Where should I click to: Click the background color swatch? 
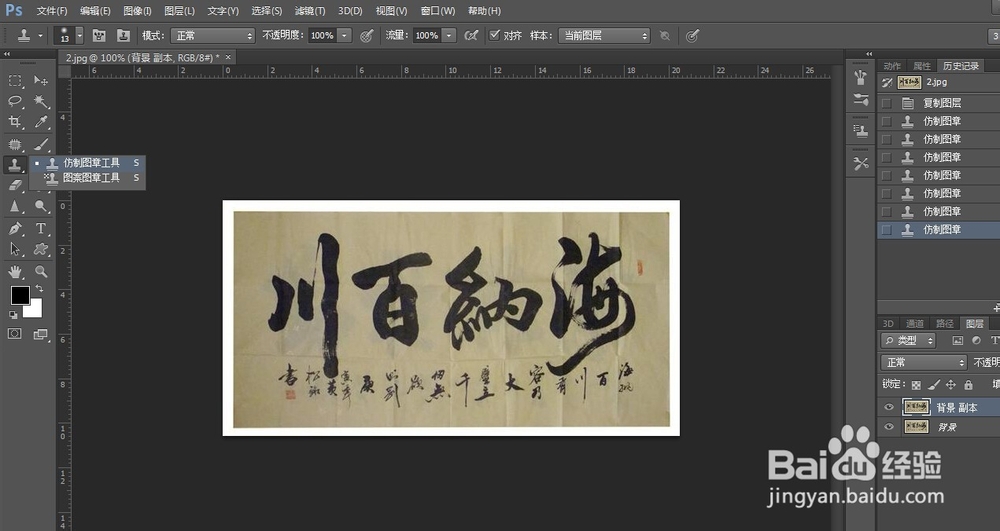click(x=34, y=310)
